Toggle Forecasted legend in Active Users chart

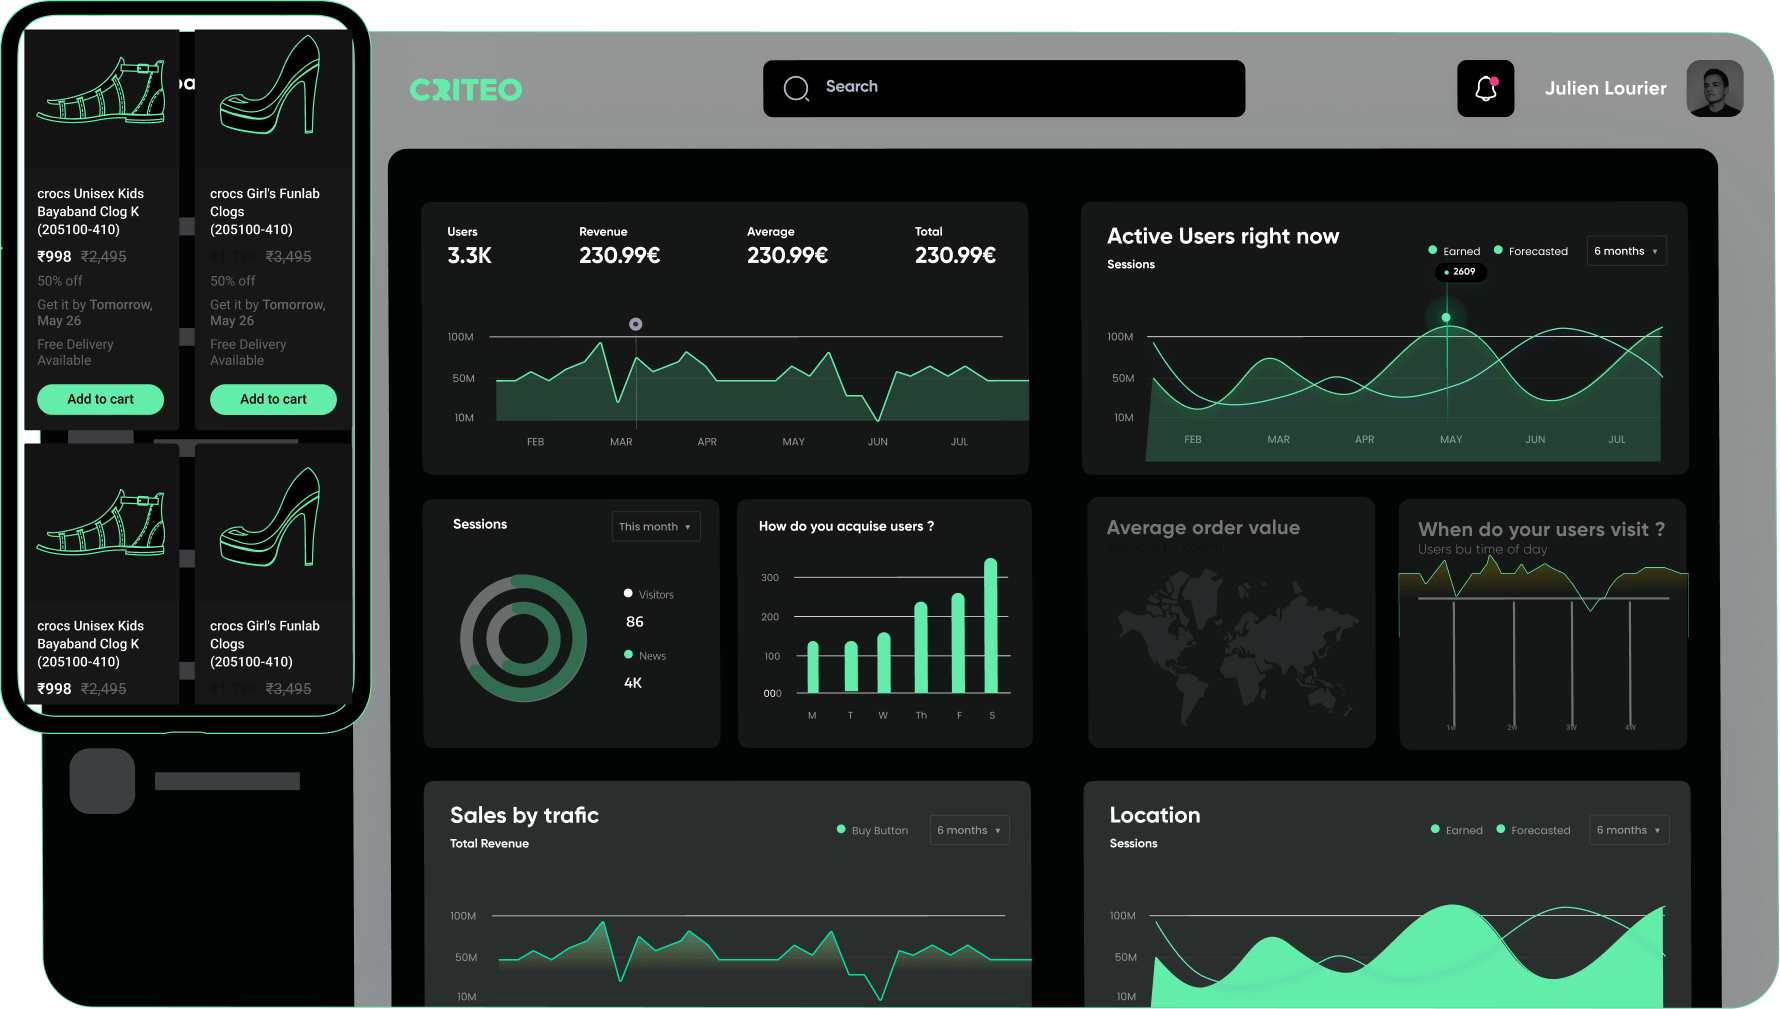coord(1530,251)
